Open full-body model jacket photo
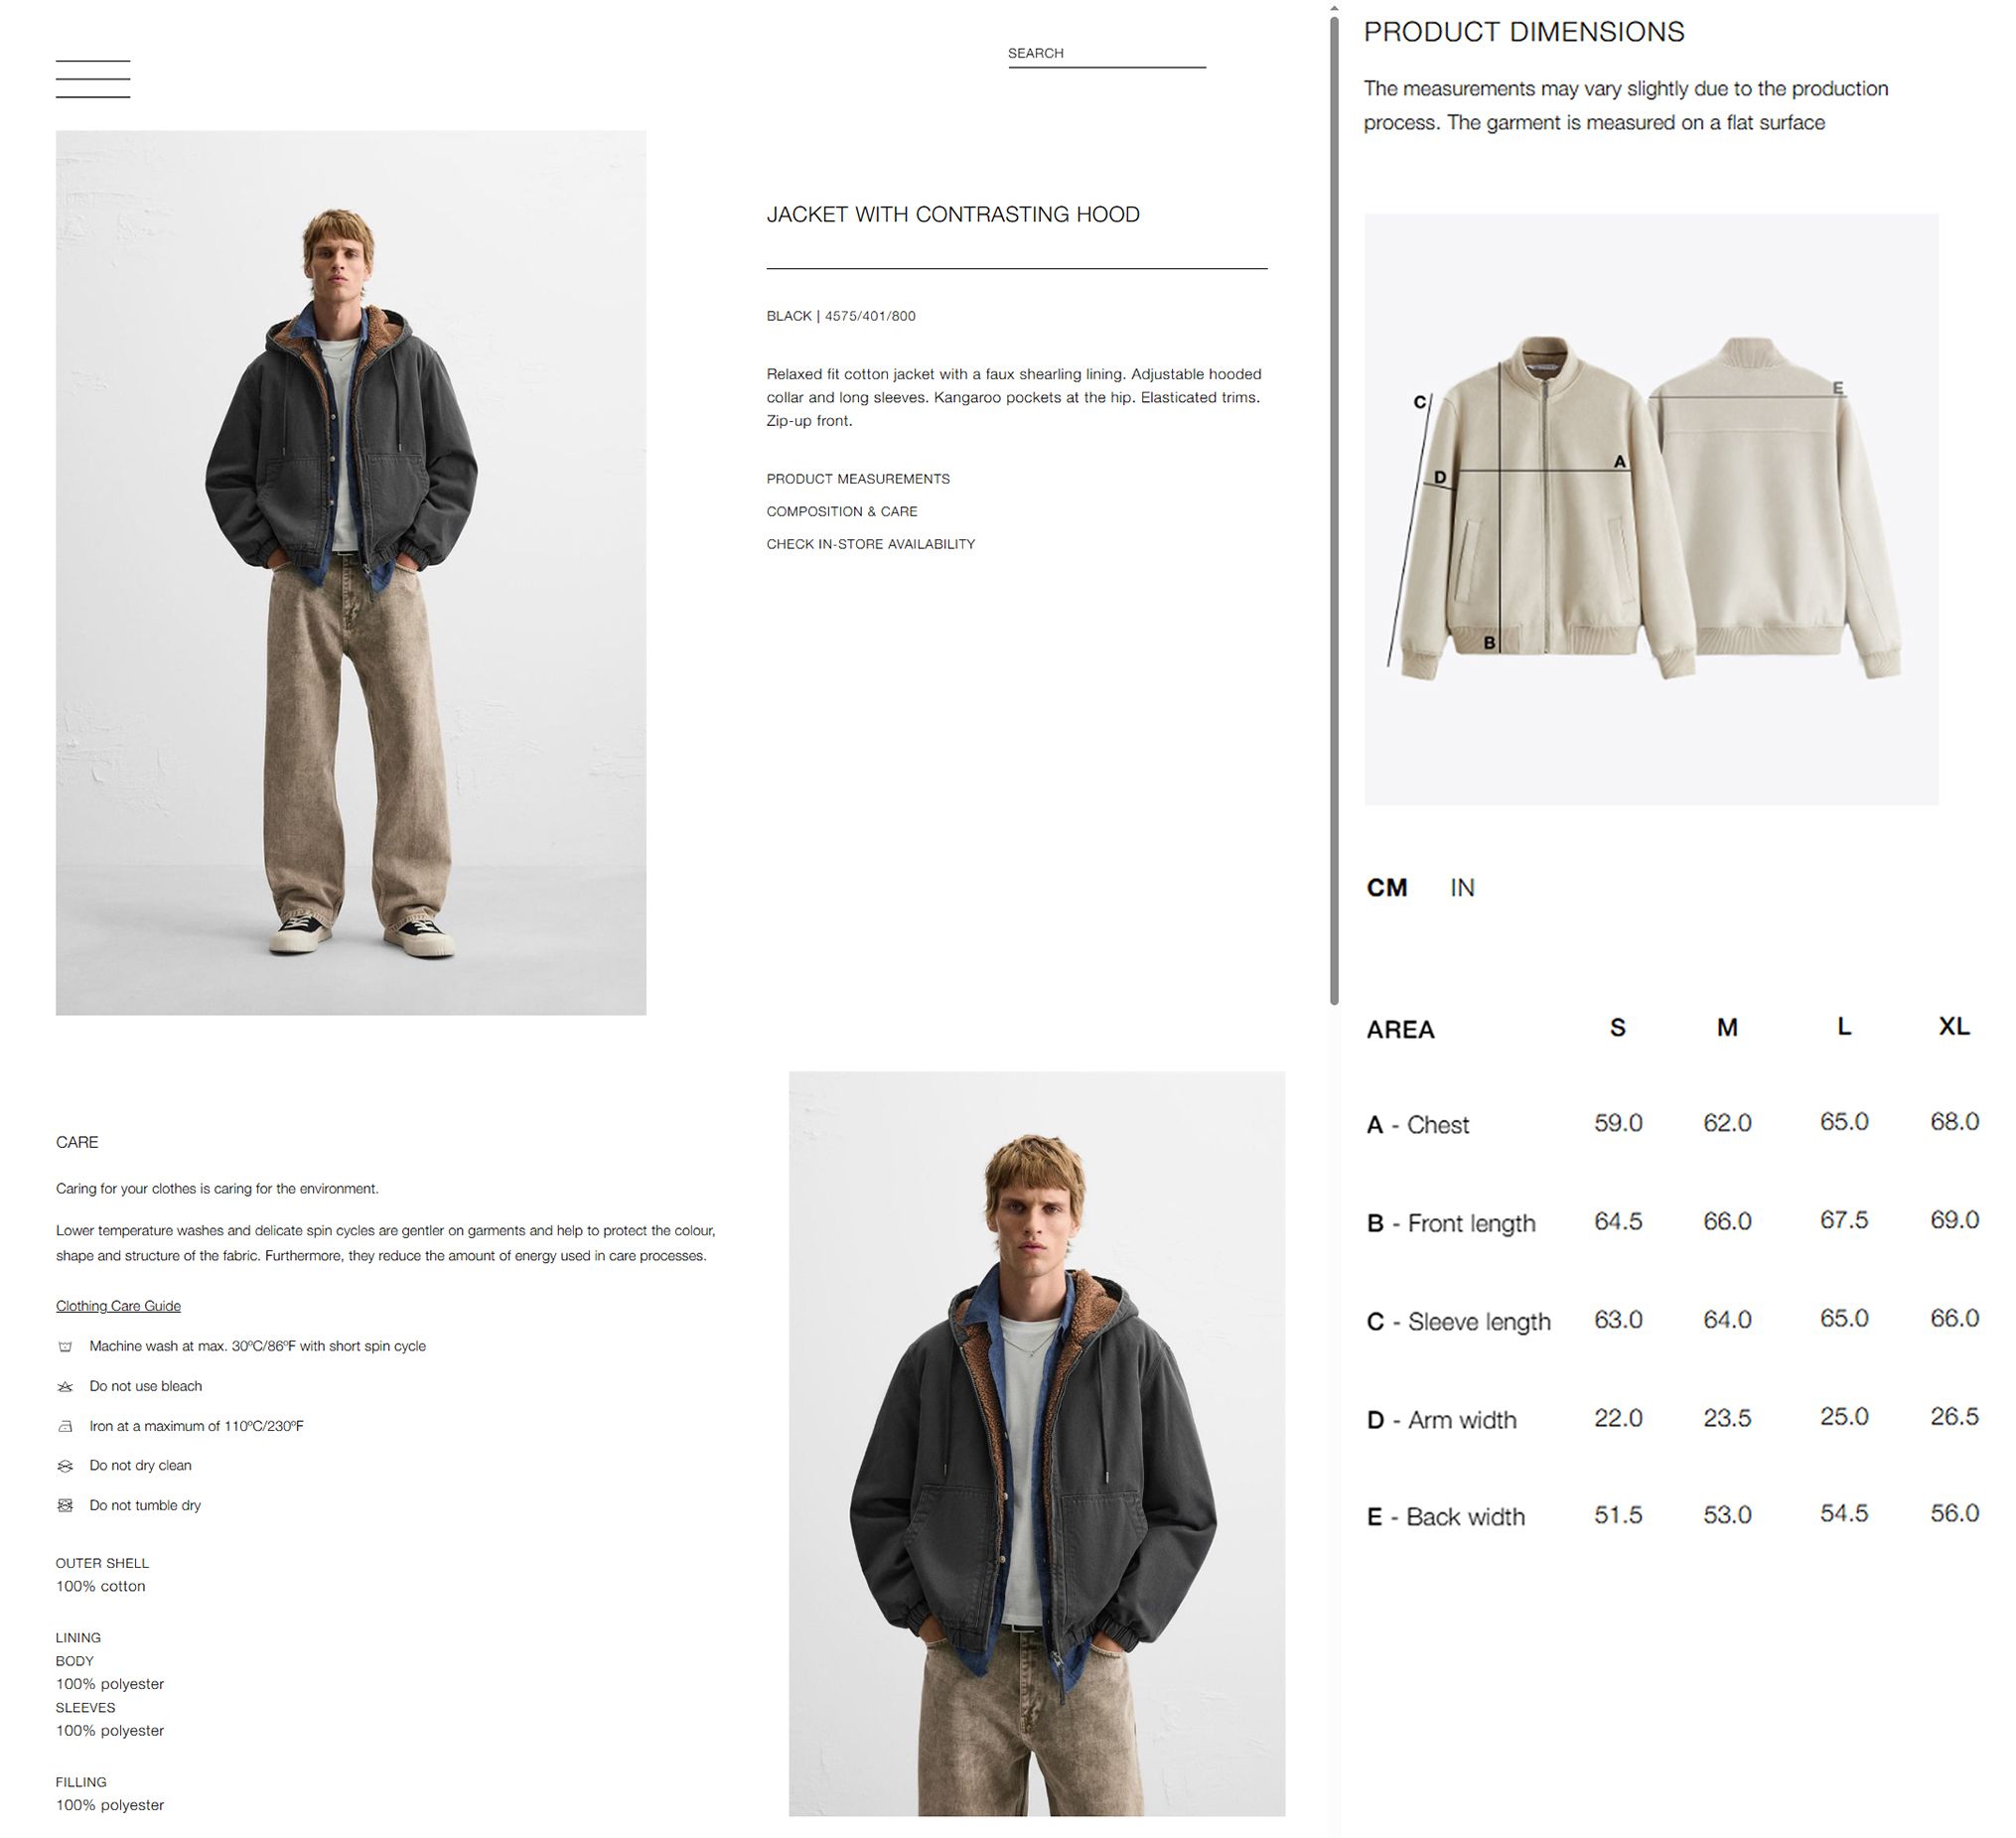This screenshot has width=2016, height=1838. click(x=351, y=573)
